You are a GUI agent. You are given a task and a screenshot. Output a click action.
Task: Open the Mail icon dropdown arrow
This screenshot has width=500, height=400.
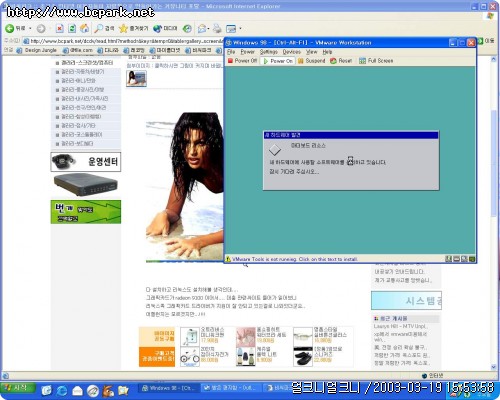[208, 29]
